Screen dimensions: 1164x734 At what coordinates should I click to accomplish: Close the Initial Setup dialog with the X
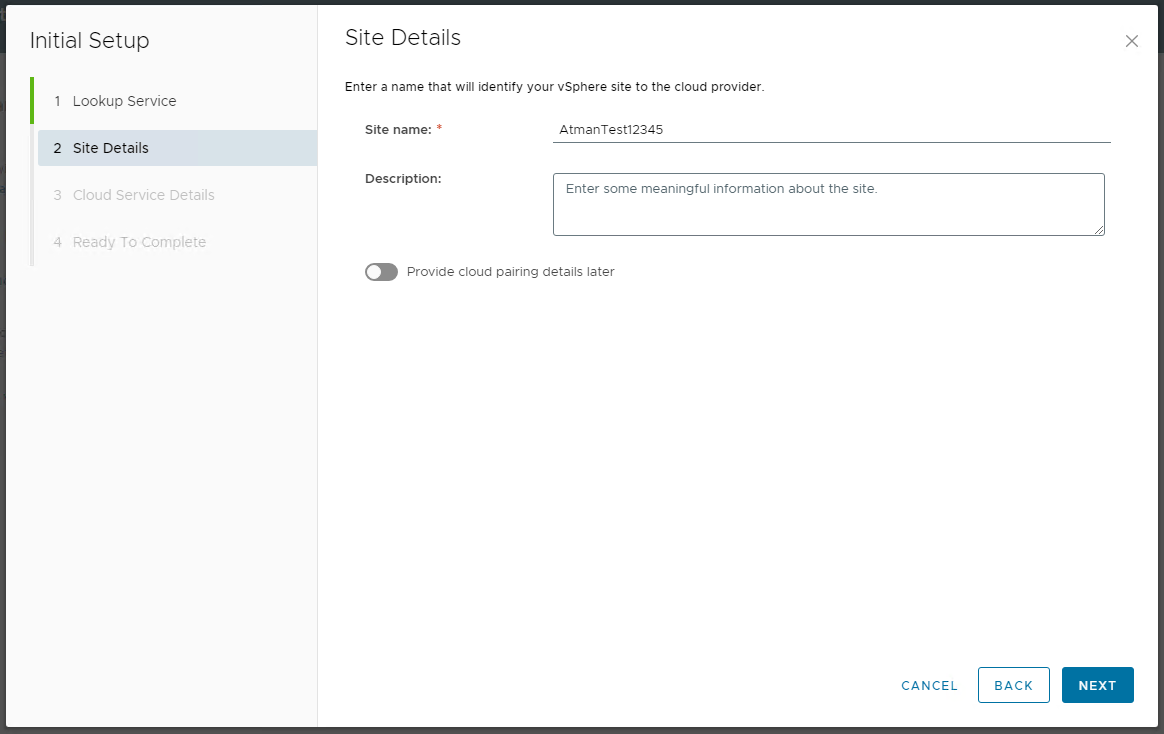coord(1131,41)
